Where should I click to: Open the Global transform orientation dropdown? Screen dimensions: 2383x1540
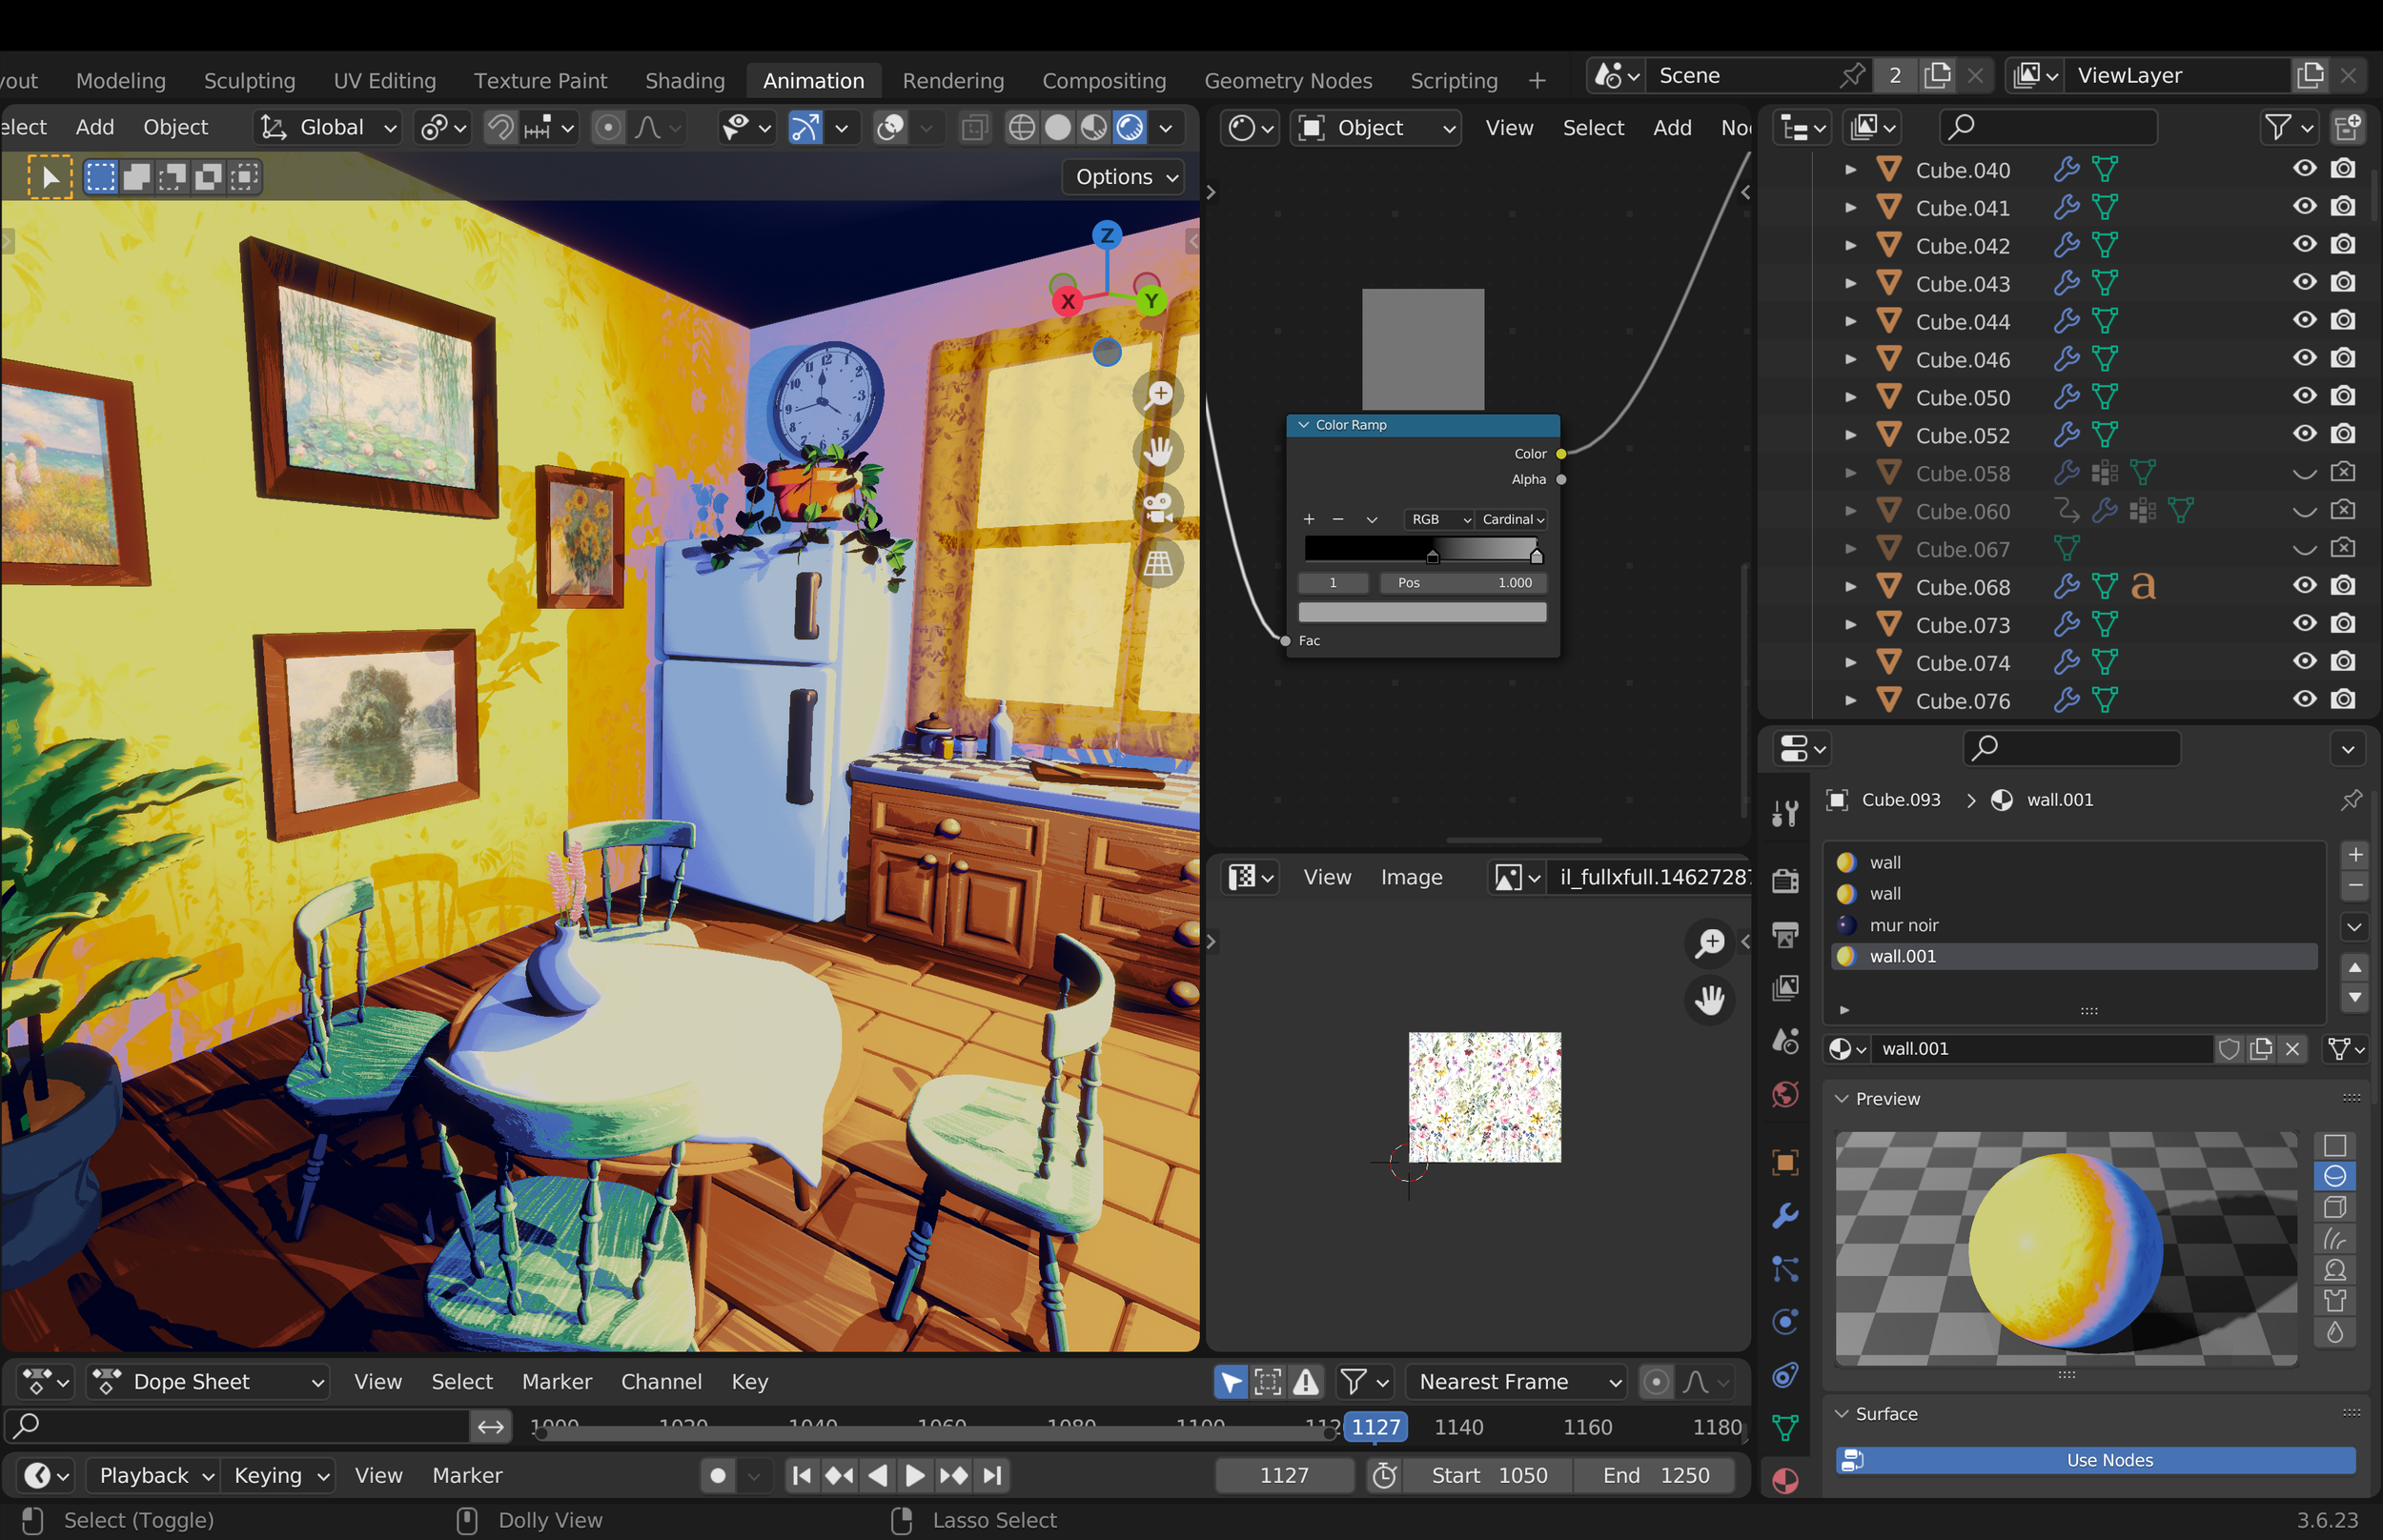tap(329, 128)
